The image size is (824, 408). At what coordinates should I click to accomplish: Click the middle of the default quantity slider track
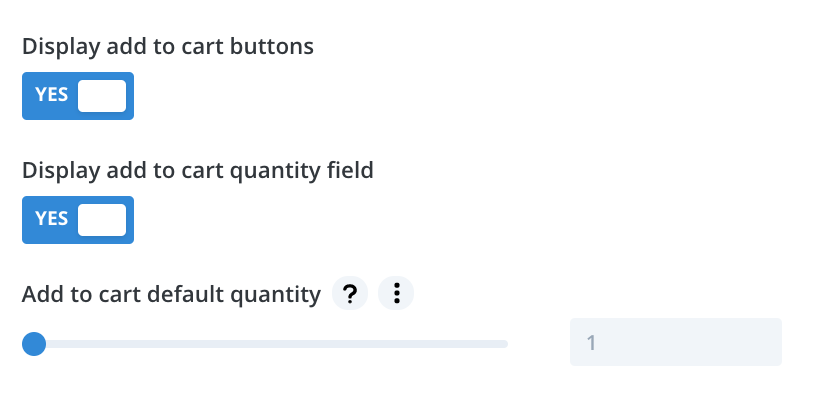tap(265, 344)
